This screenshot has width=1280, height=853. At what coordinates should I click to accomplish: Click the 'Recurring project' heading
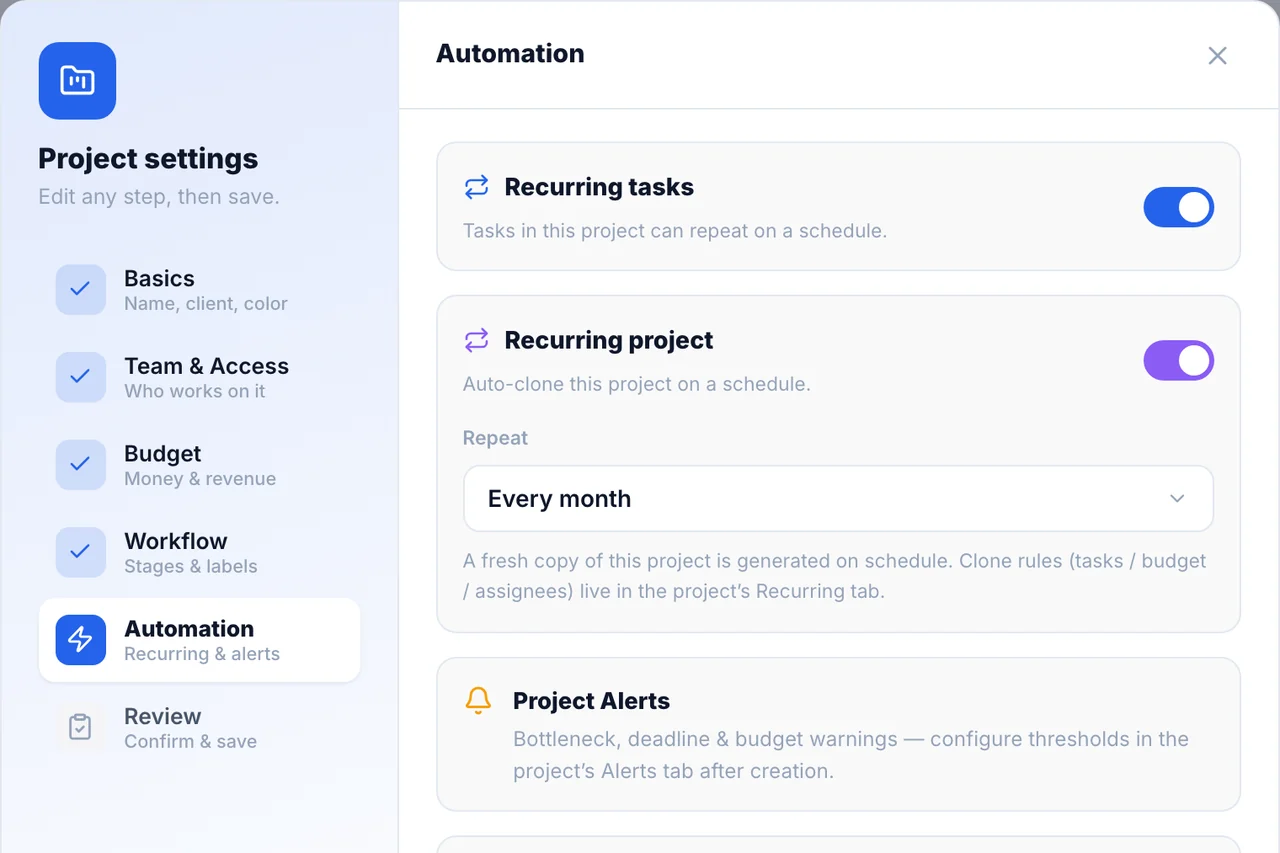pos(609,340)
